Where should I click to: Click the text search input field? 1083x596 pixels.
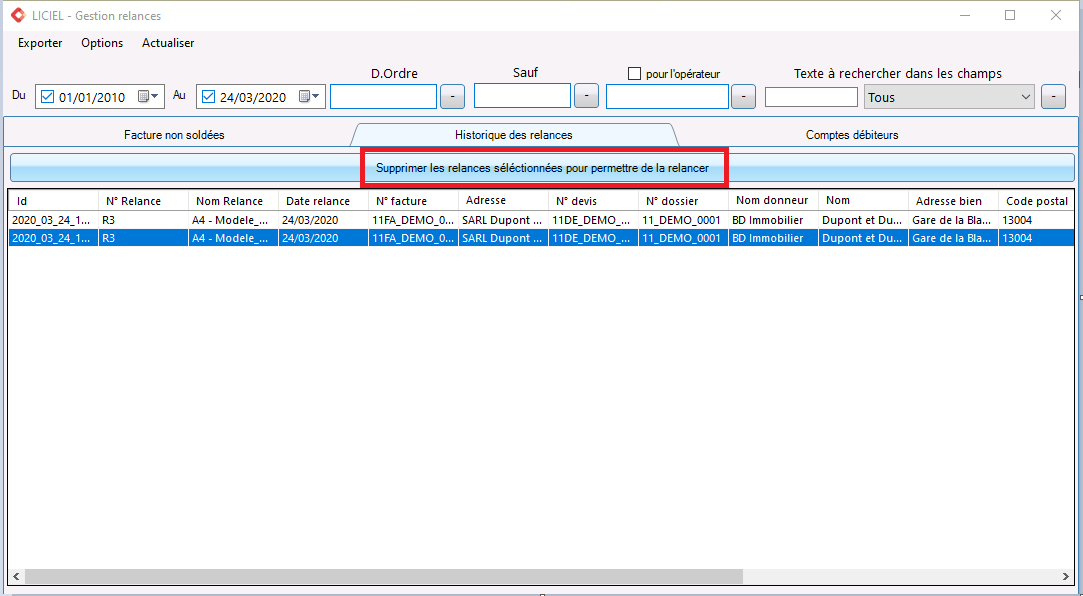coord(811,97)
